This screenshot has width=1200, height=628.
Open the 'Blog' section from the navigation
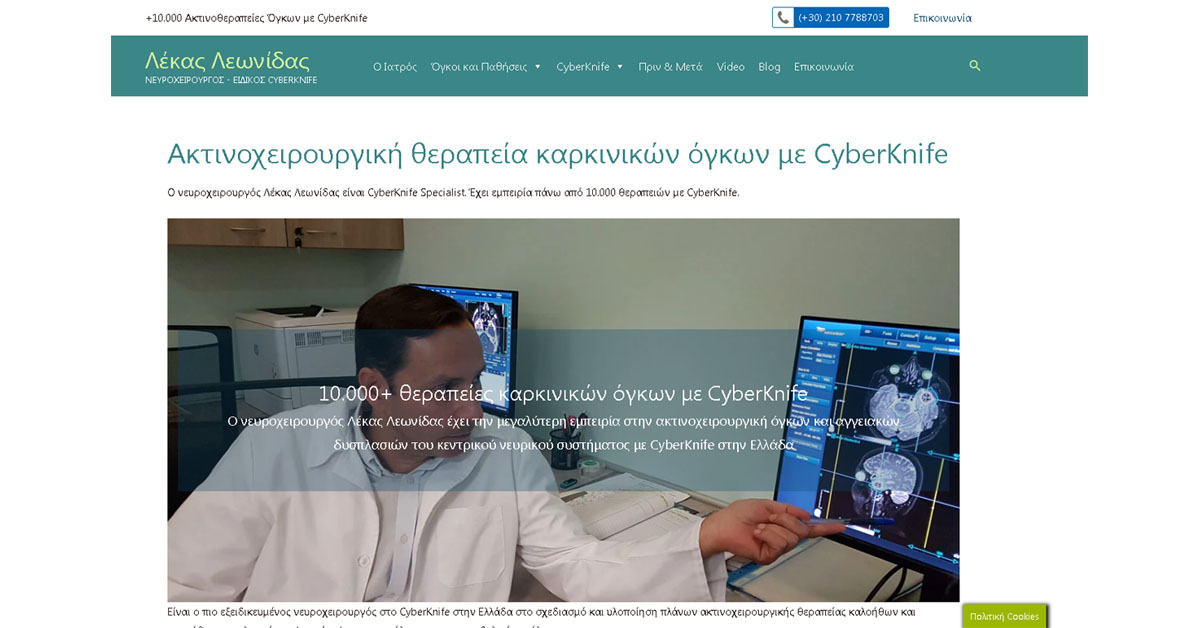click(x=769, y=66)
